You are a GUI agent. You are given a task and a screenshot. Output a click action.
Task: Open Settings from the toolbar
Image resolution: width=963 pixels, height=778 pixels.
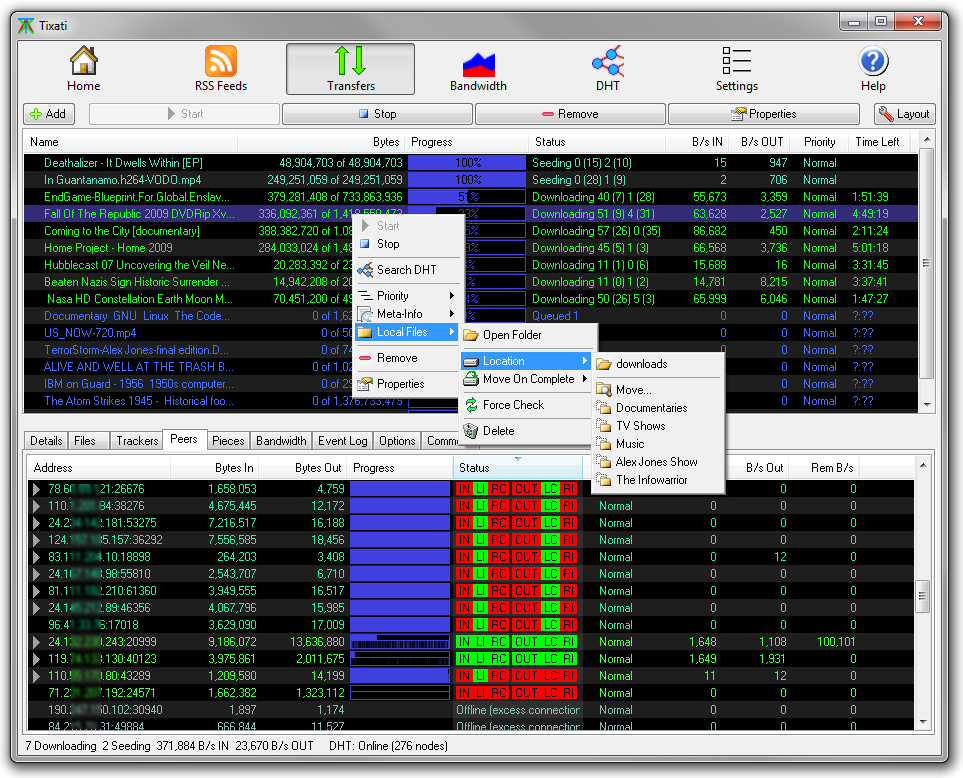tap(736, 62)
